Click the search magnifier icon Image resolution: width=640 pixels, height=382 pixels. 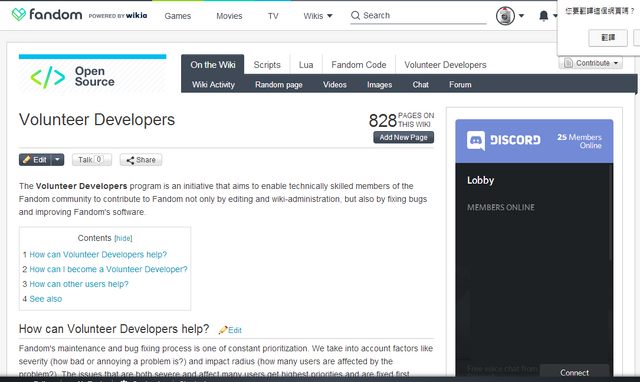(356, 16)
